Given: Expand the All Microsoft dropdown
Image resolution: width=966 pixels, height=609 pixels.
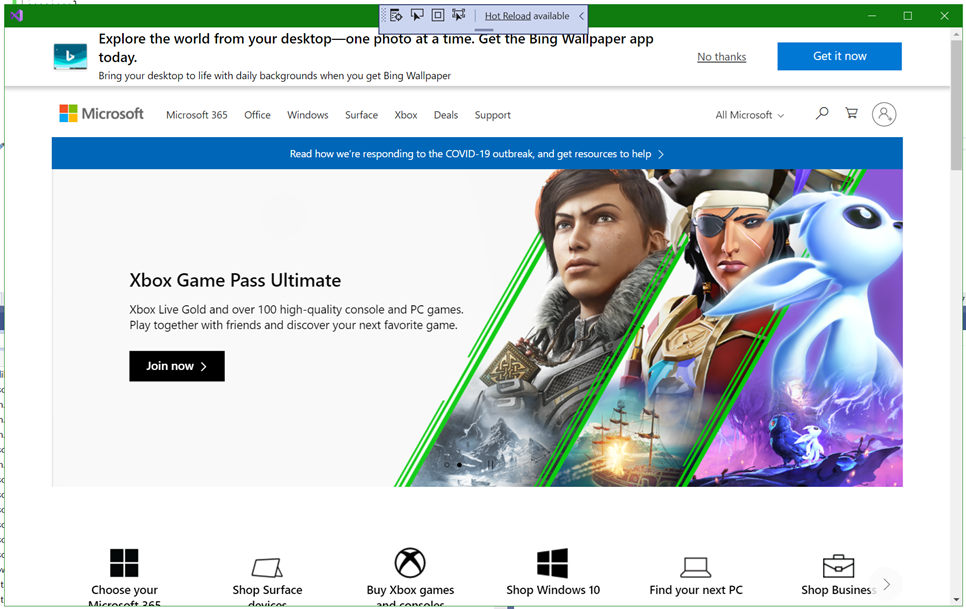Looking at the screenshot, I should point(749,115).
